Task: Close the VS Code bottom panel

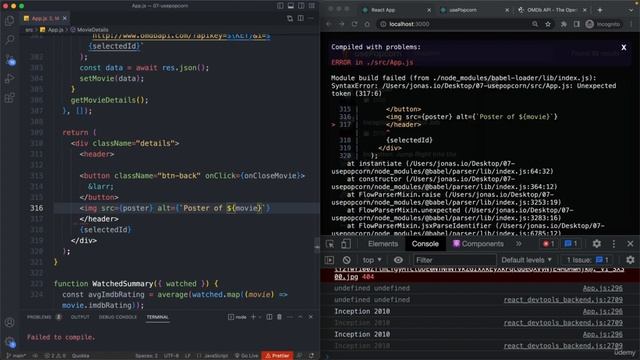Action: [x=311, y=317]
